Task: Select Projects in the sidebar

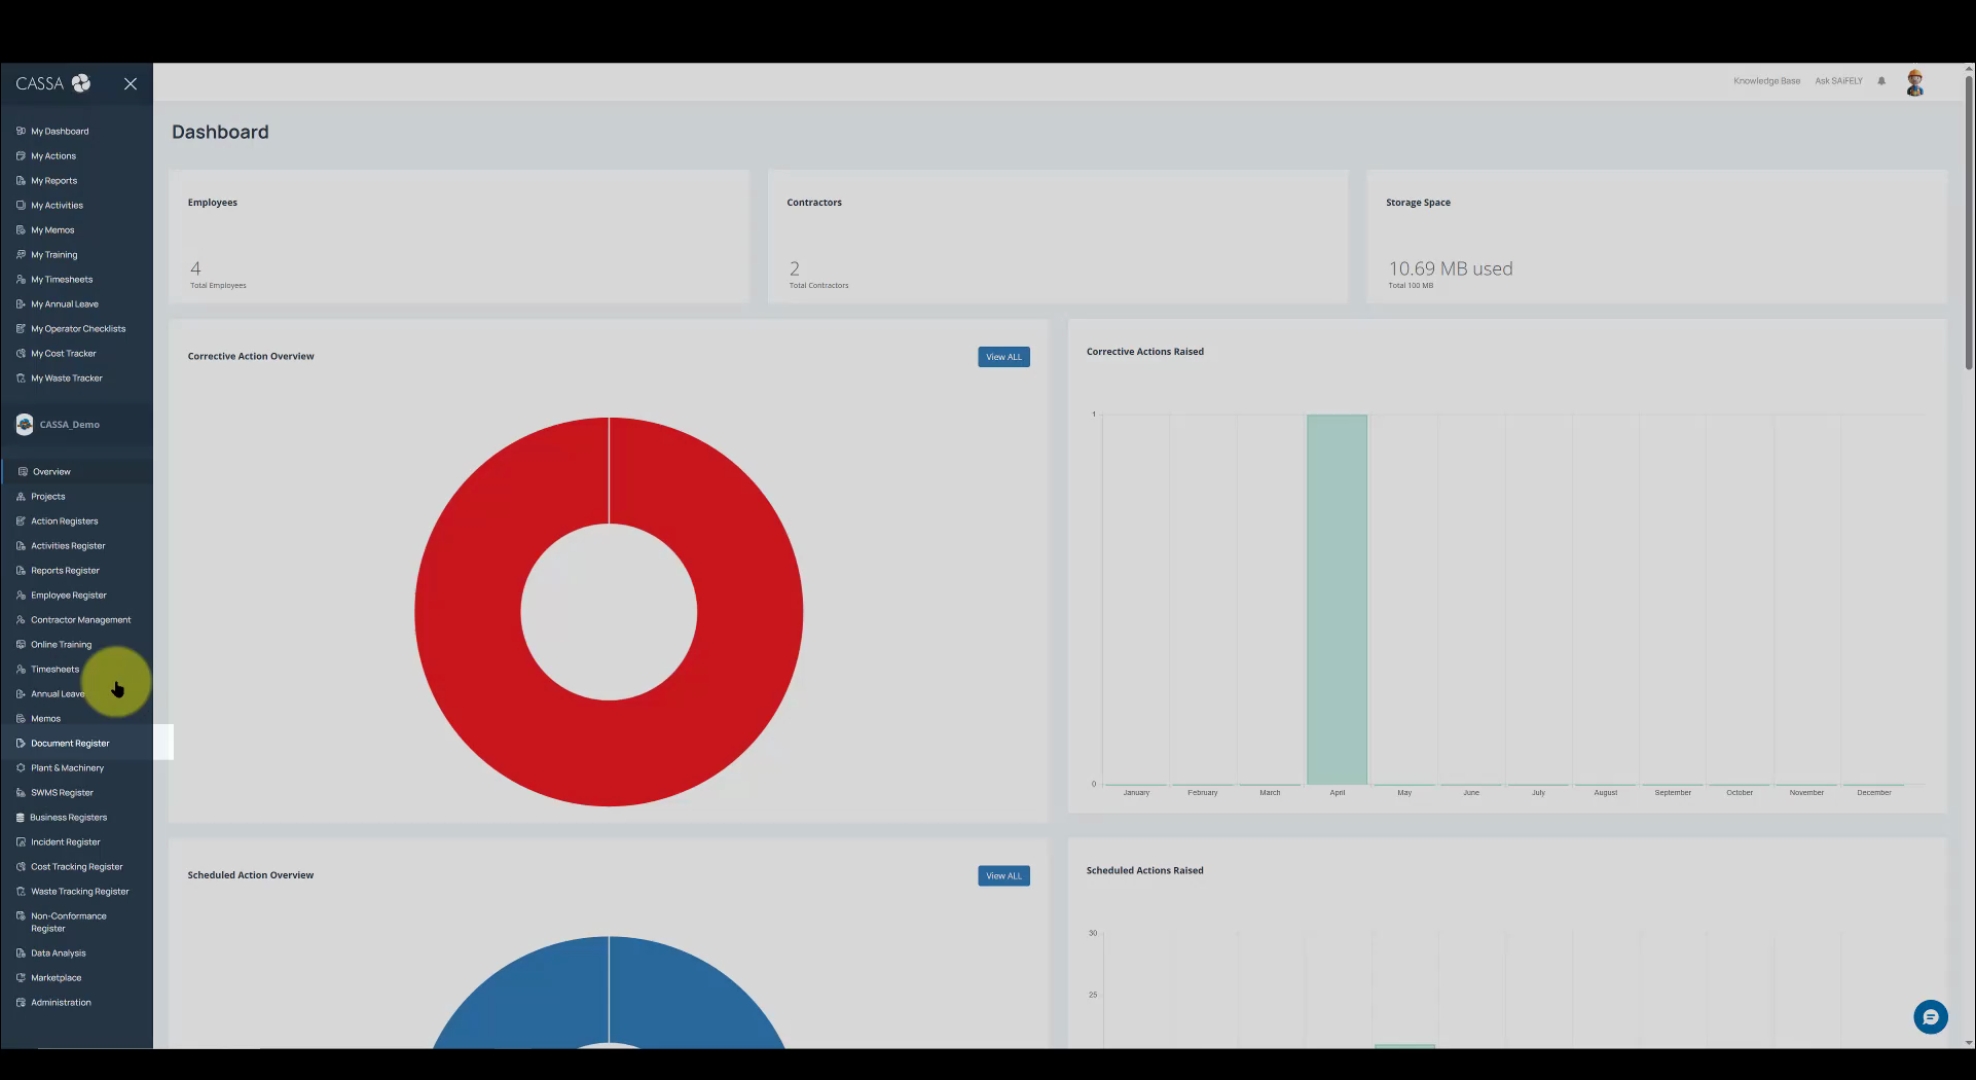Action: click(47, 496)
